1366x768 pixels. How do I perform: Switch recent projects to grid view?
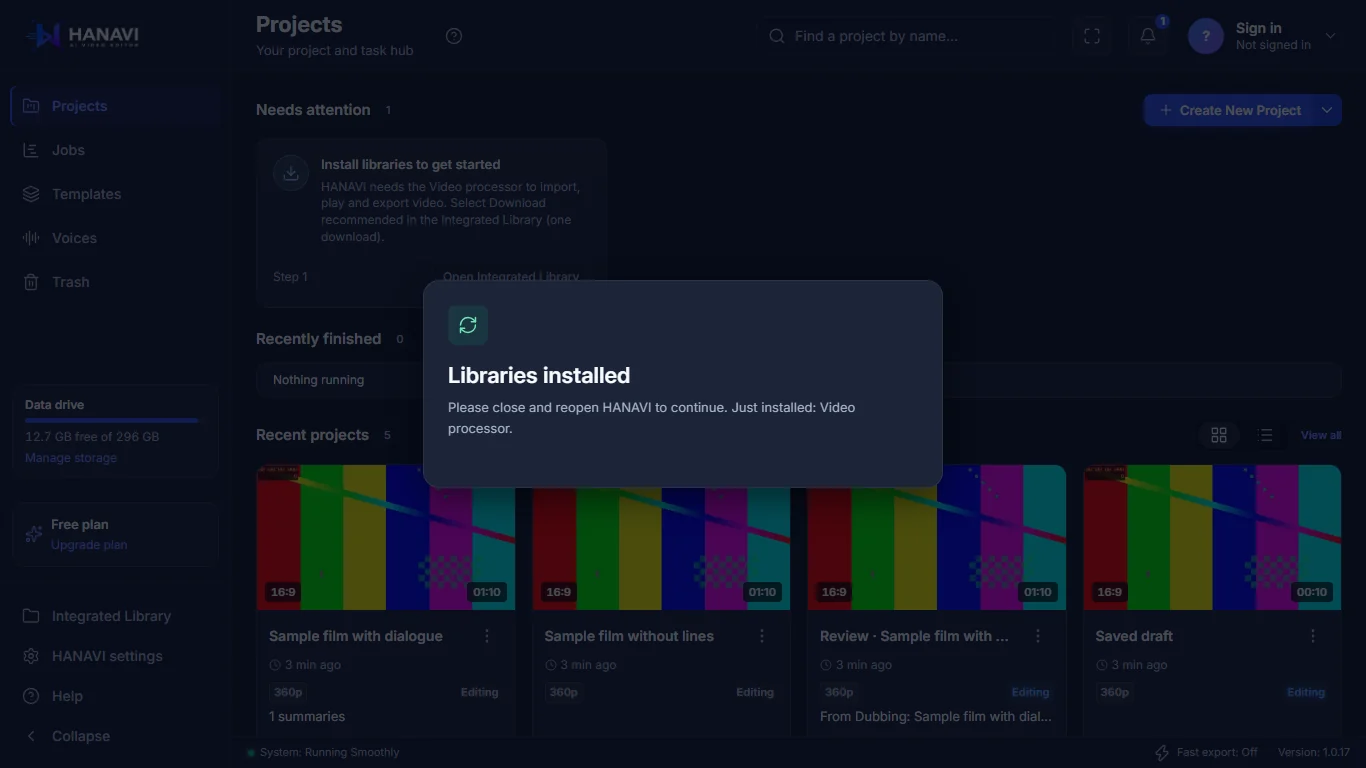[1219, 435]
